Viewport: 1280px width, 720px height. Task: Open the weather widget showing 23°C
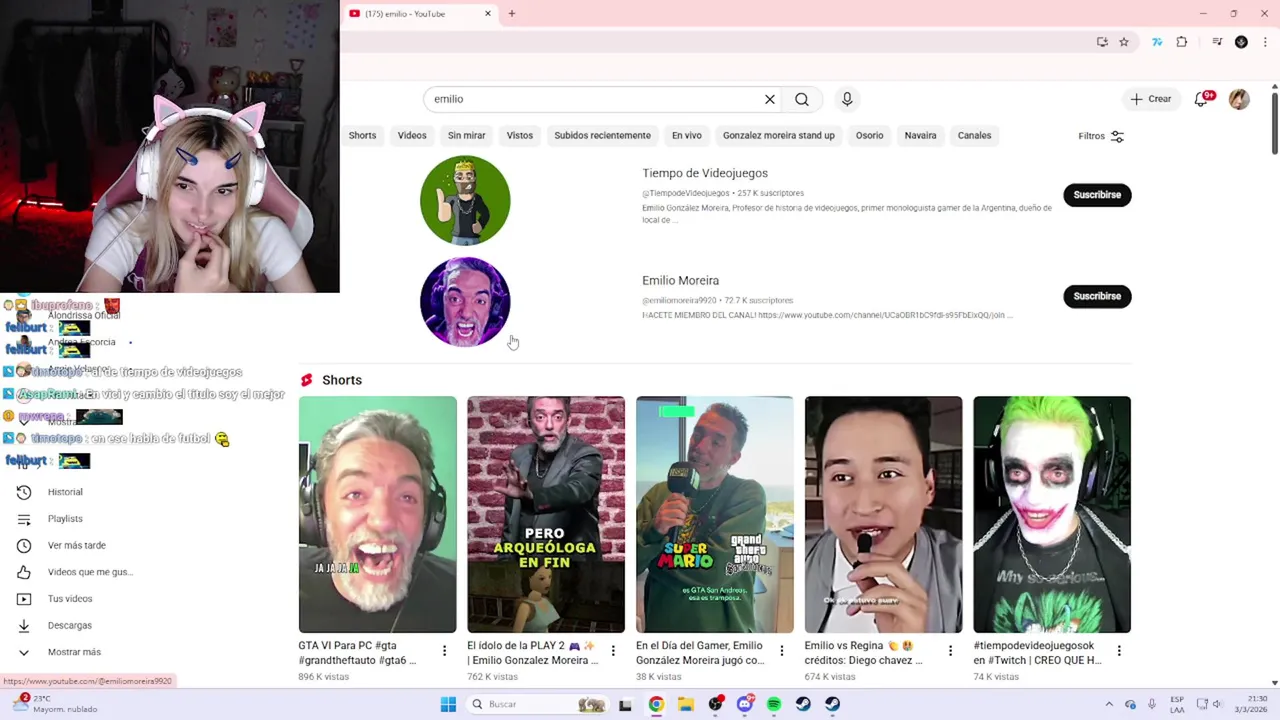[55, 704]
